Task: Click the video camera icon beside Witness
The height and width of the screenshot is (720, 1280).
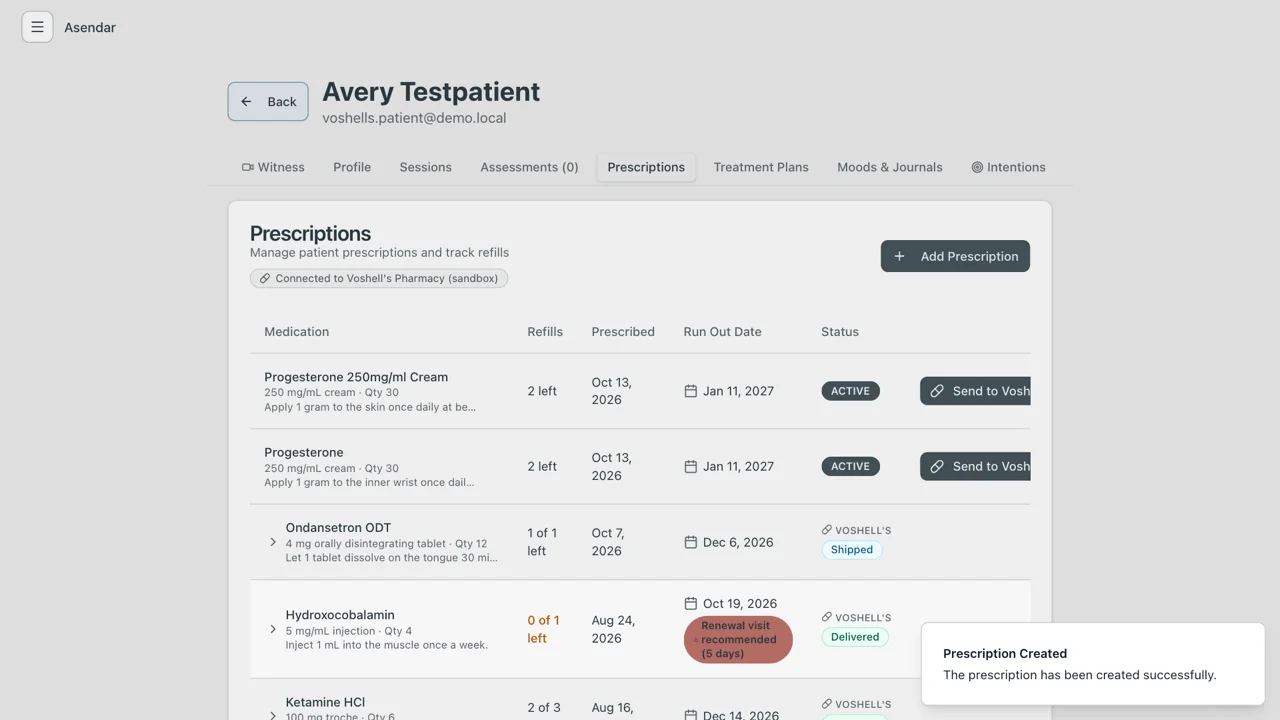Action: pos(248,167)
